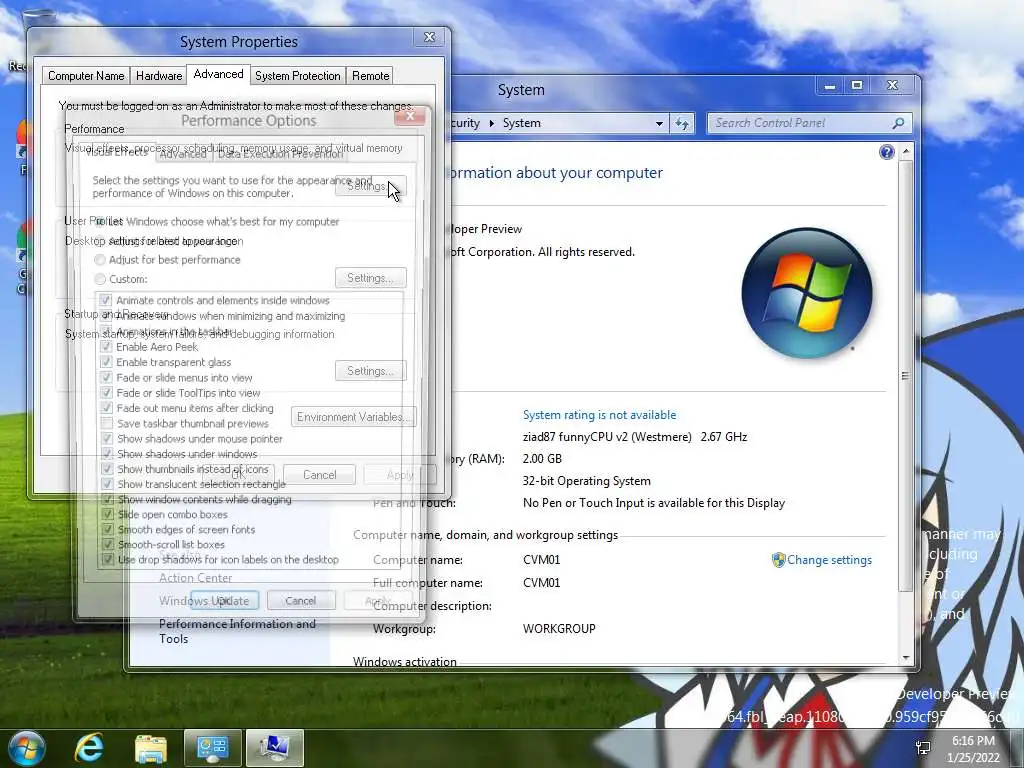Minimize the System window

tap(829, 86)
